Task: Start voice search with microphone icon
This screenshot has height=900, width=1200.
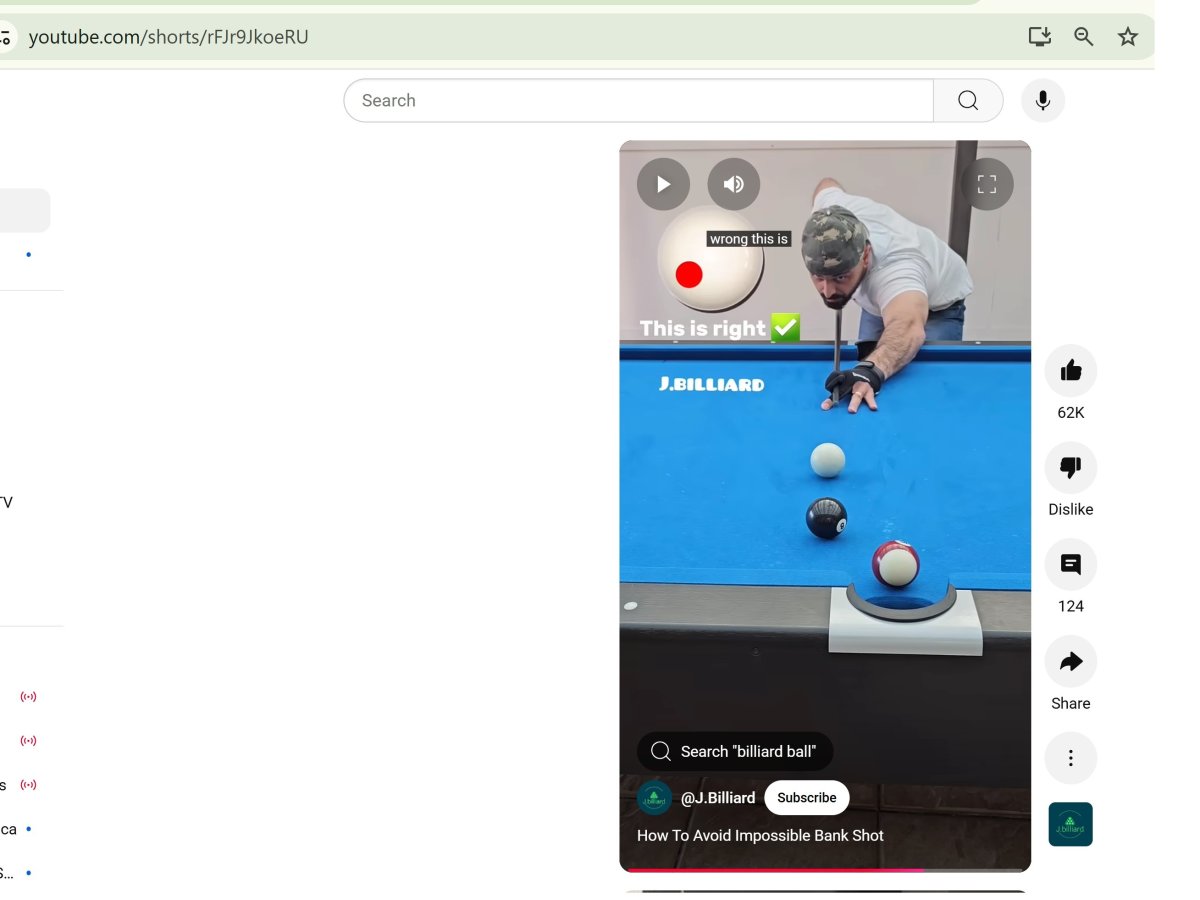Action: [x=1042, y=101]
